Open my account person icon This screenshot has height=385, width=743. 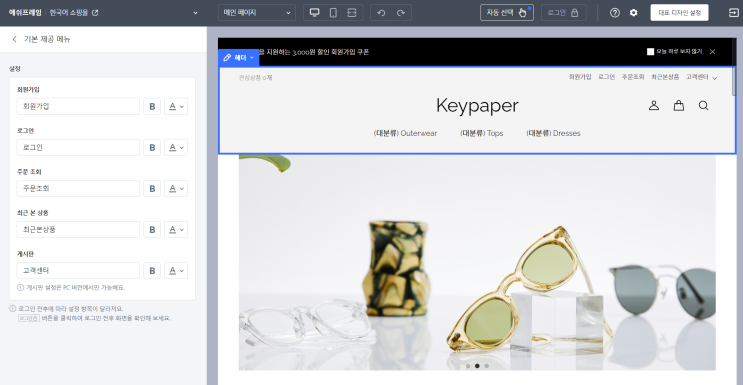[x=654, y=105]
